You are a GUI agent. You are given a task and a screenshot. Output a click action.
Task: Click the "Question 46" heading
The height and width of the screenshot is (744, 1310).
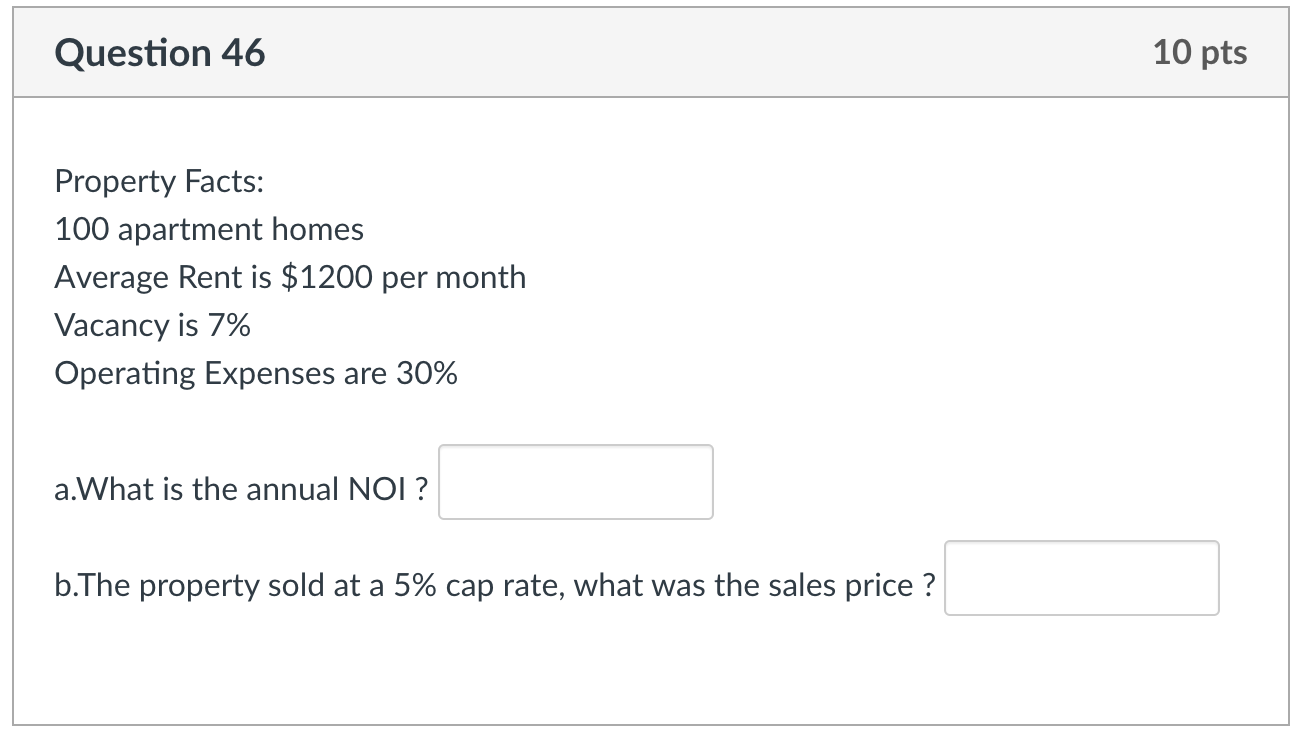(160, 53)
